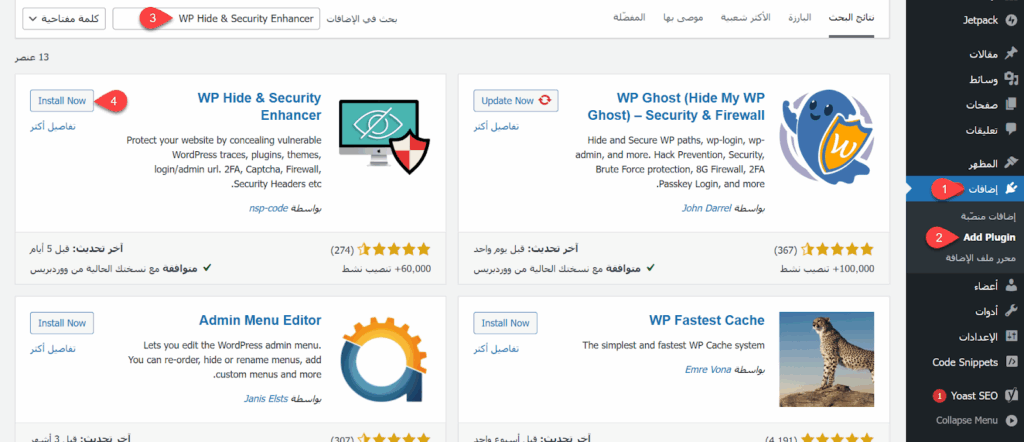Image resolution: width=1024 pixels, height=442 pixels.
Task: Click the plugin search input field
Action: [x=217, y=19]
